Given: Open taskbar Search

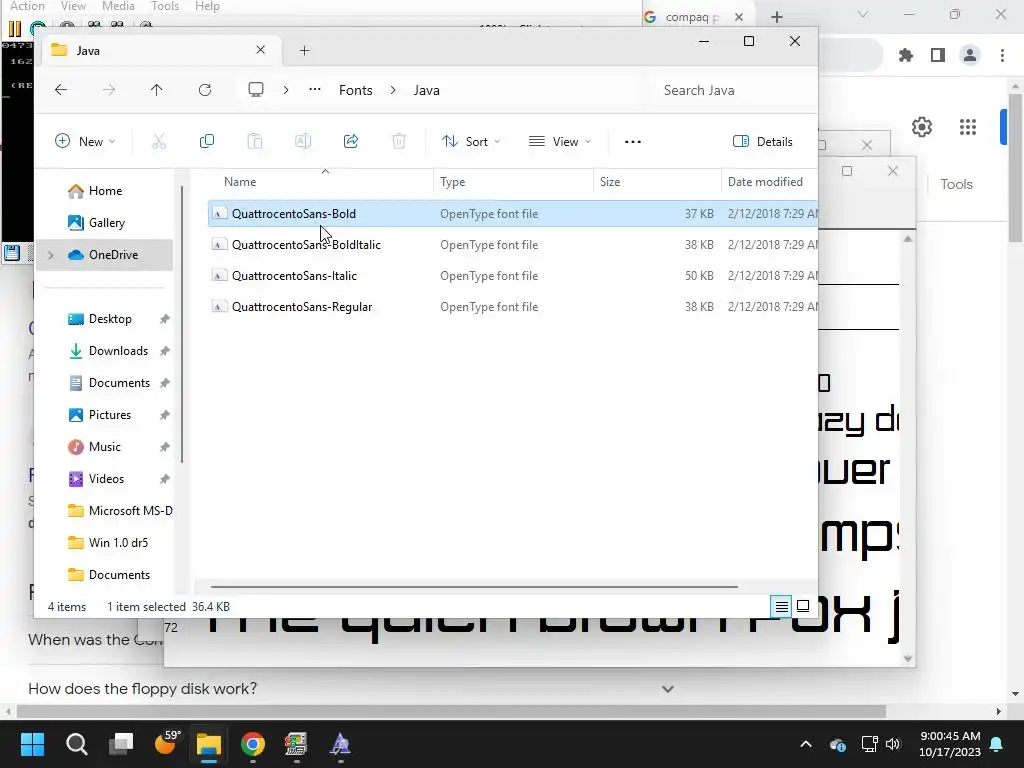Looking at the screenshot, I should click(76, 744).
